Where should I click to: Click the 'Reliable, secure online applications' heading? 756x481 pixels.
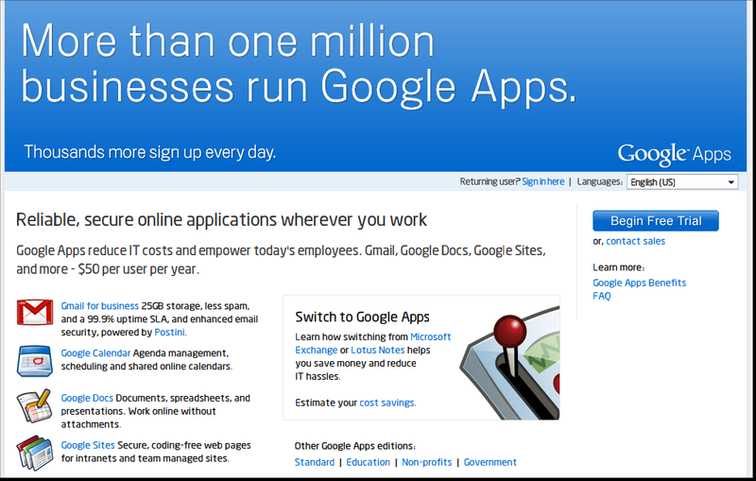click(x=221, y=220)
